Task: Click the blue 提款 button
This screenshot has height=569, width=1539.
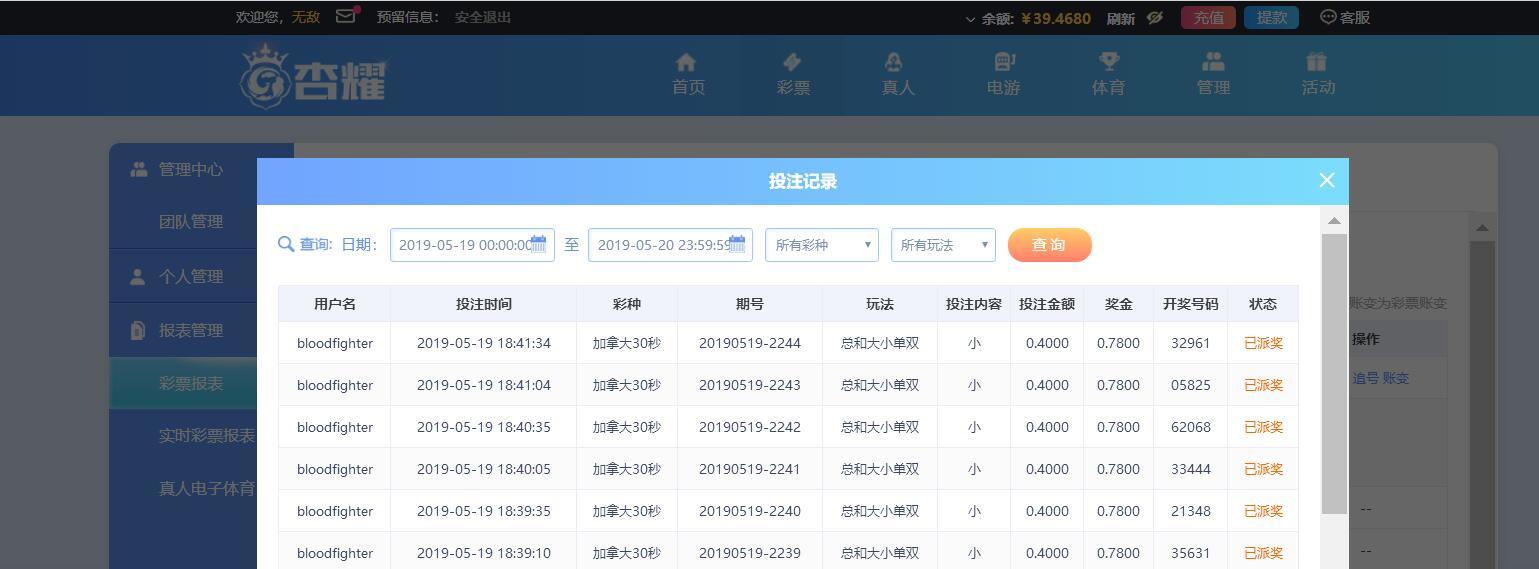Action: click(x=1271, y=17)
